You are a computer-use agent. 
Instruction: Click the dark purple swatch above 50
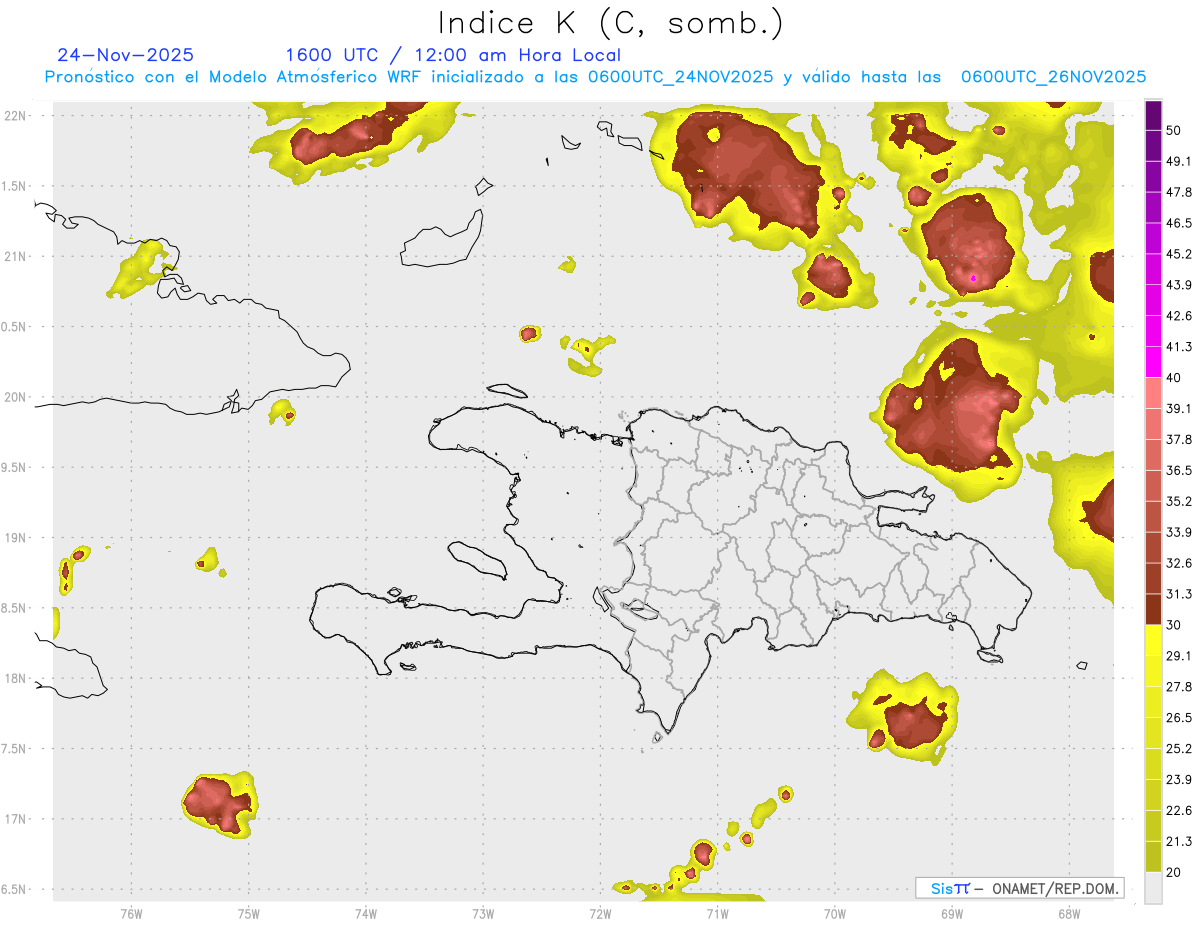[x=1153, y=115]
